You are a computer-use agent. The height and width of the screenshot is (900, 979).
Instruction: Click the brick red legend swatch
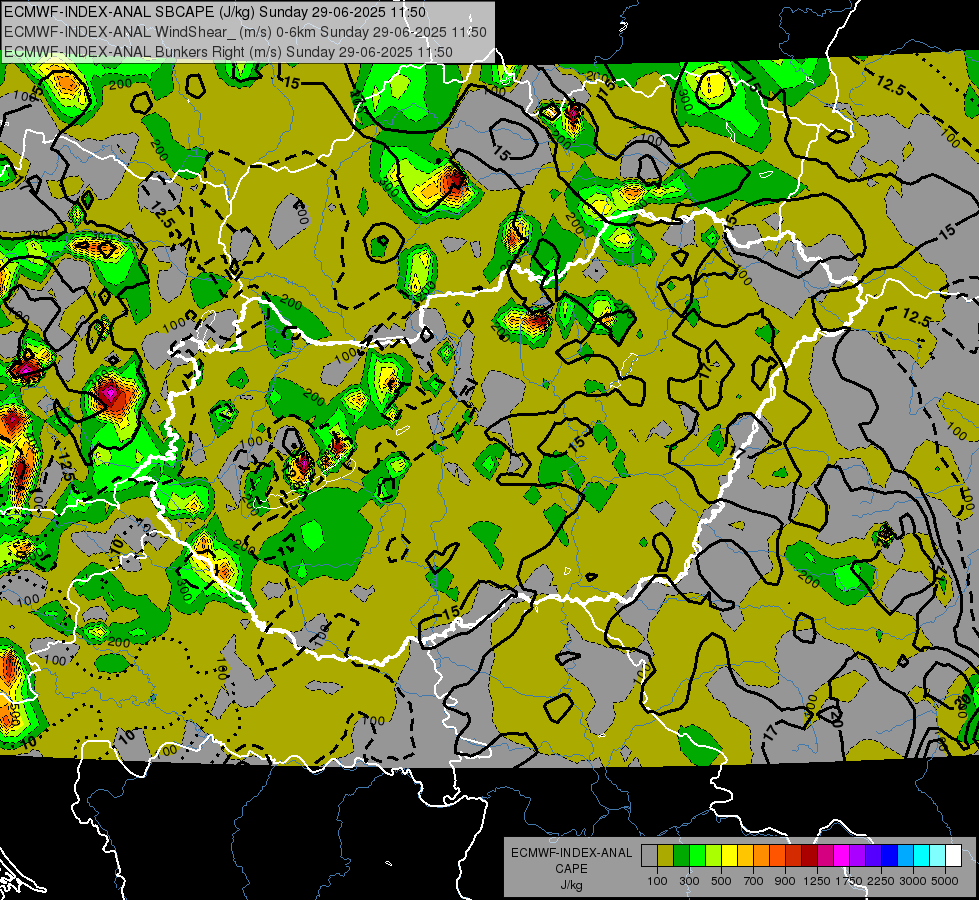click(x=794, y=856)
